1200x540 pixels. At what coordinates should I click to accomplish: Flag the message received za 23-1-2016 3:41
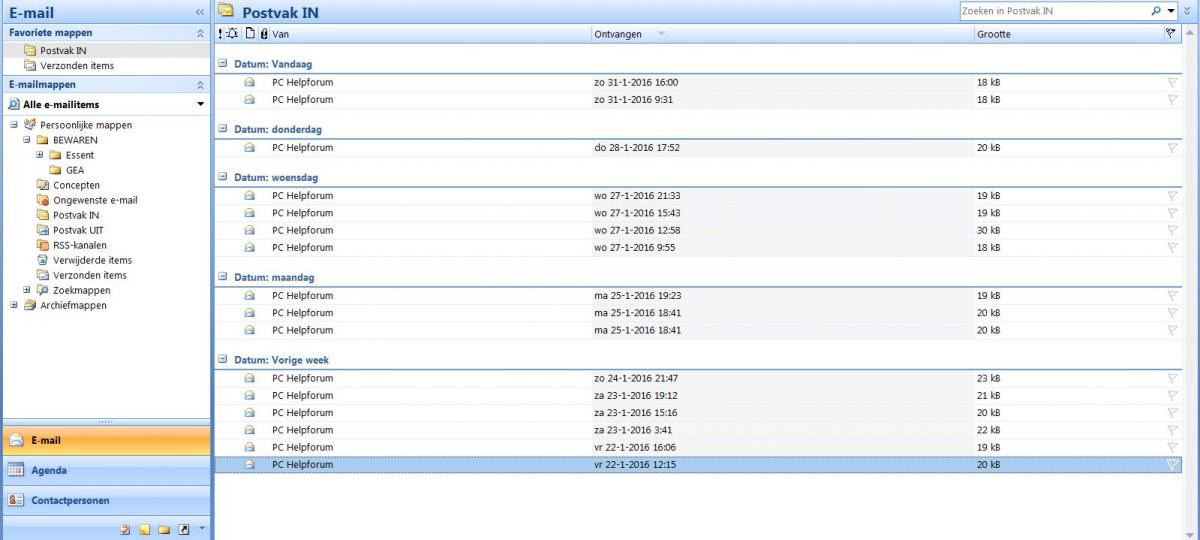point(1171,430)
